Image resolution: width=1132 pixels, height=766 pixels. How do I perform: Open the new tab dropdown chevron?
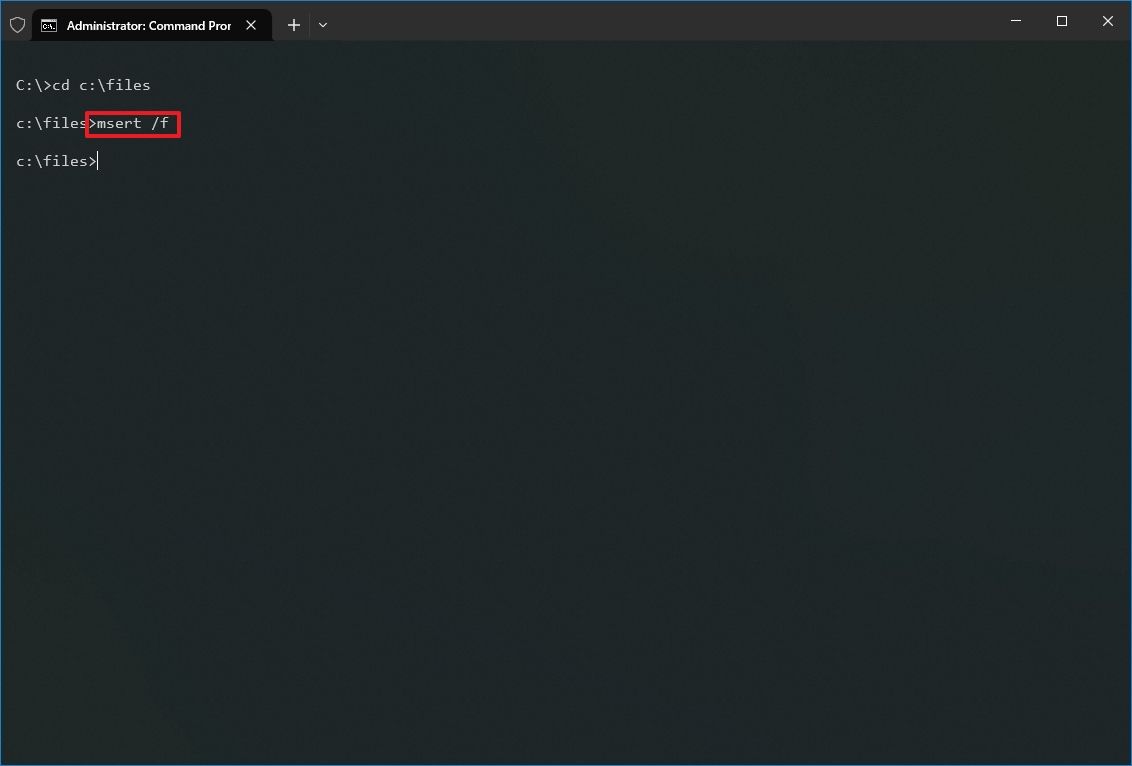(x=322, y=24)
